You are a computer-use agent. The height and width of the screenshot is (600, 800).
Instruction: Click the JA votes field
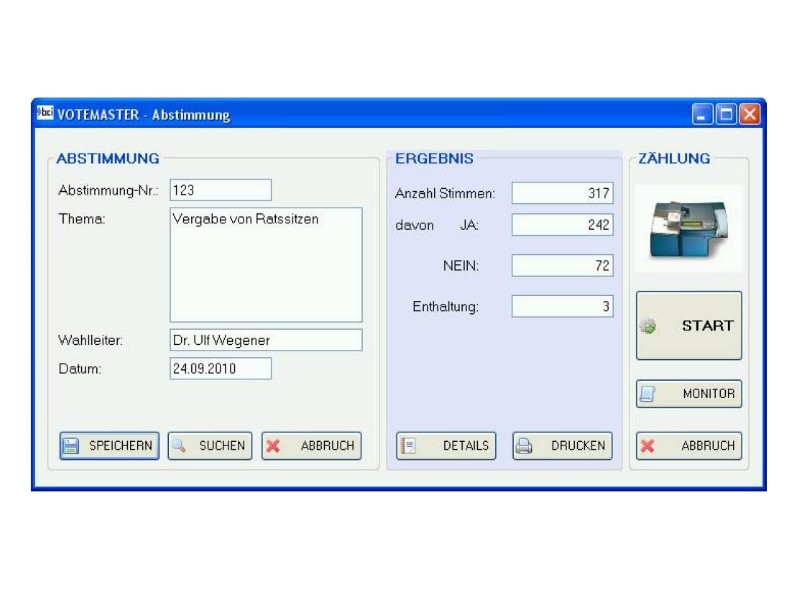[x=562, y=226]
